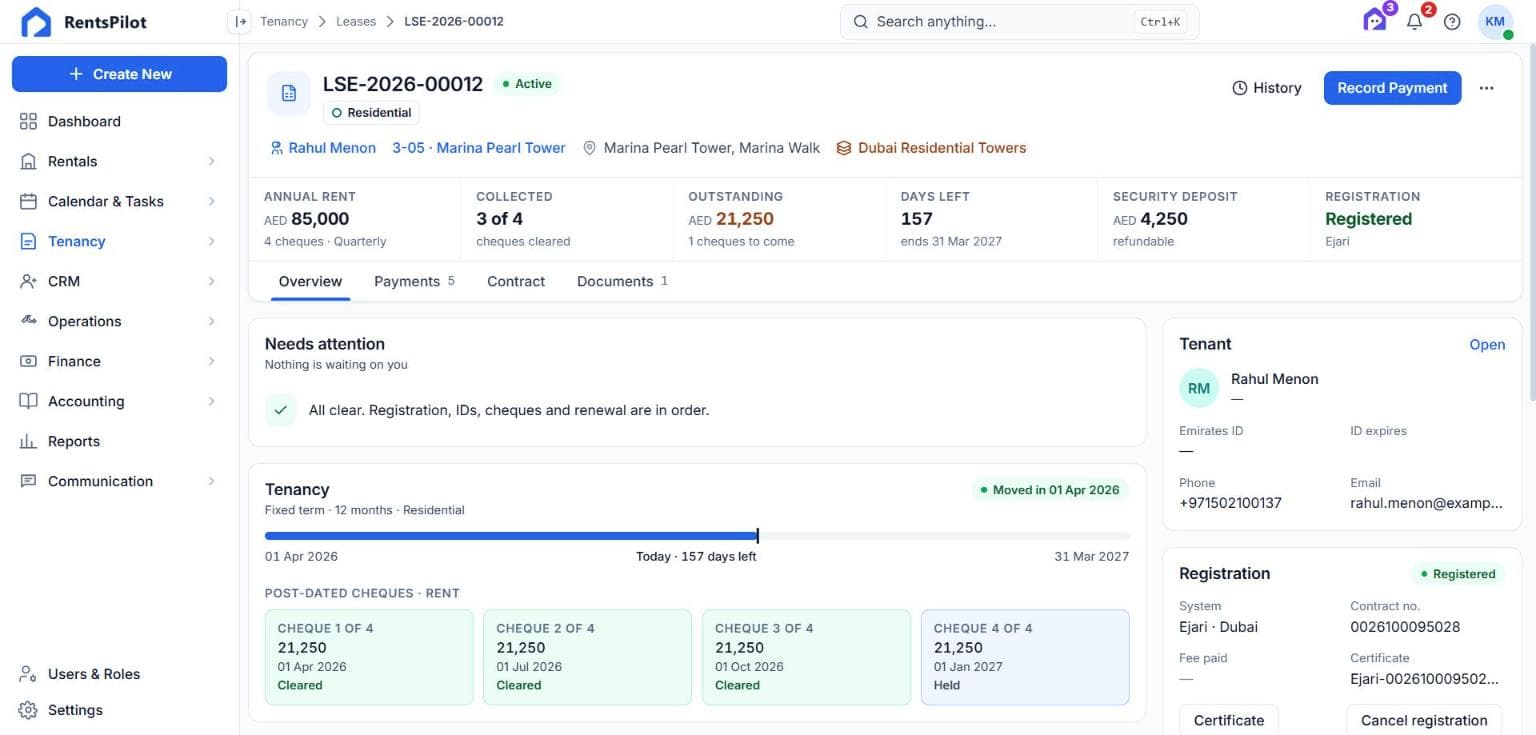Open the Rahul Menon tenant link in header

click(x=323, y=148)
